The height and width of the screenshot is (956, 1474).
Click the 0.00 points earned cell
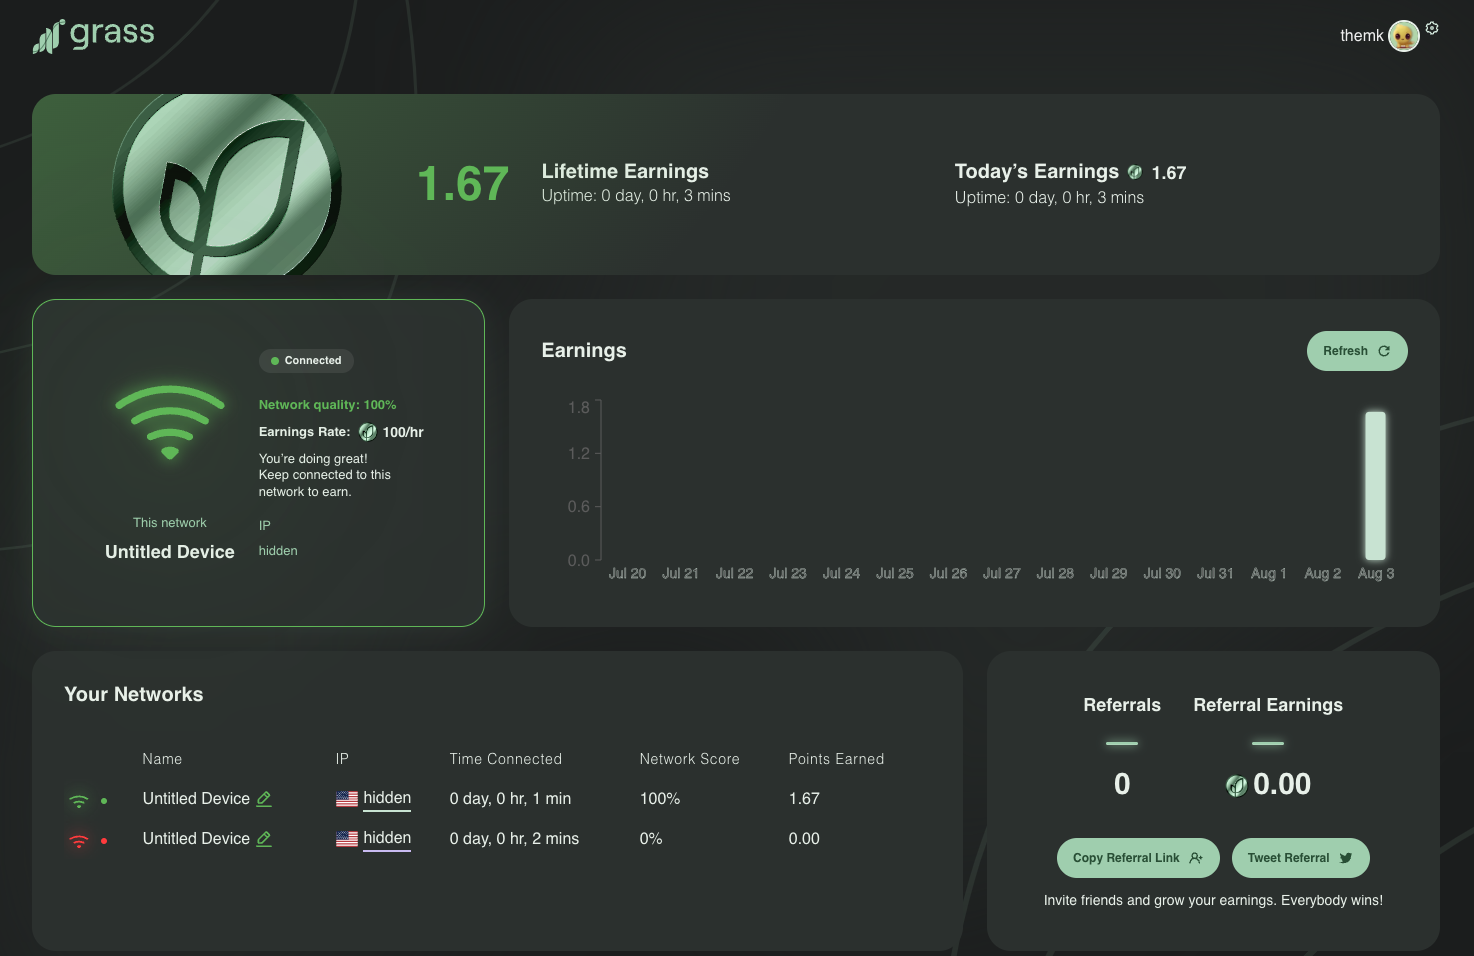(804, 839)
